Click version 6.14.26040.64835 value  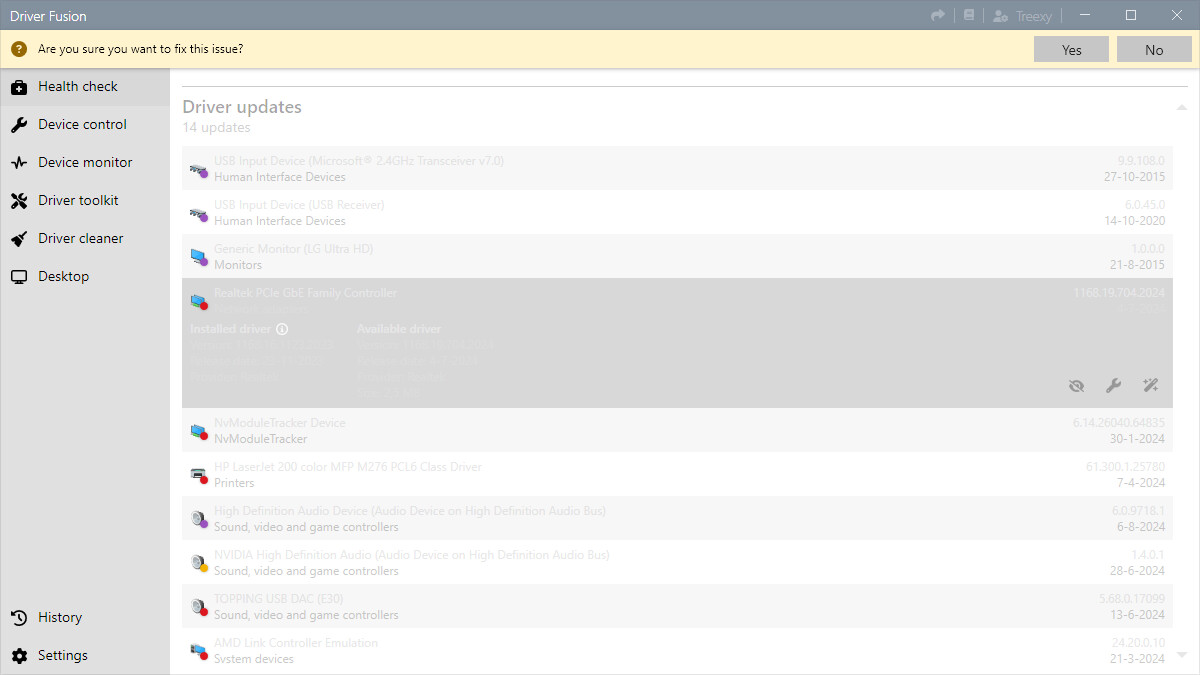pos(1119,423)
